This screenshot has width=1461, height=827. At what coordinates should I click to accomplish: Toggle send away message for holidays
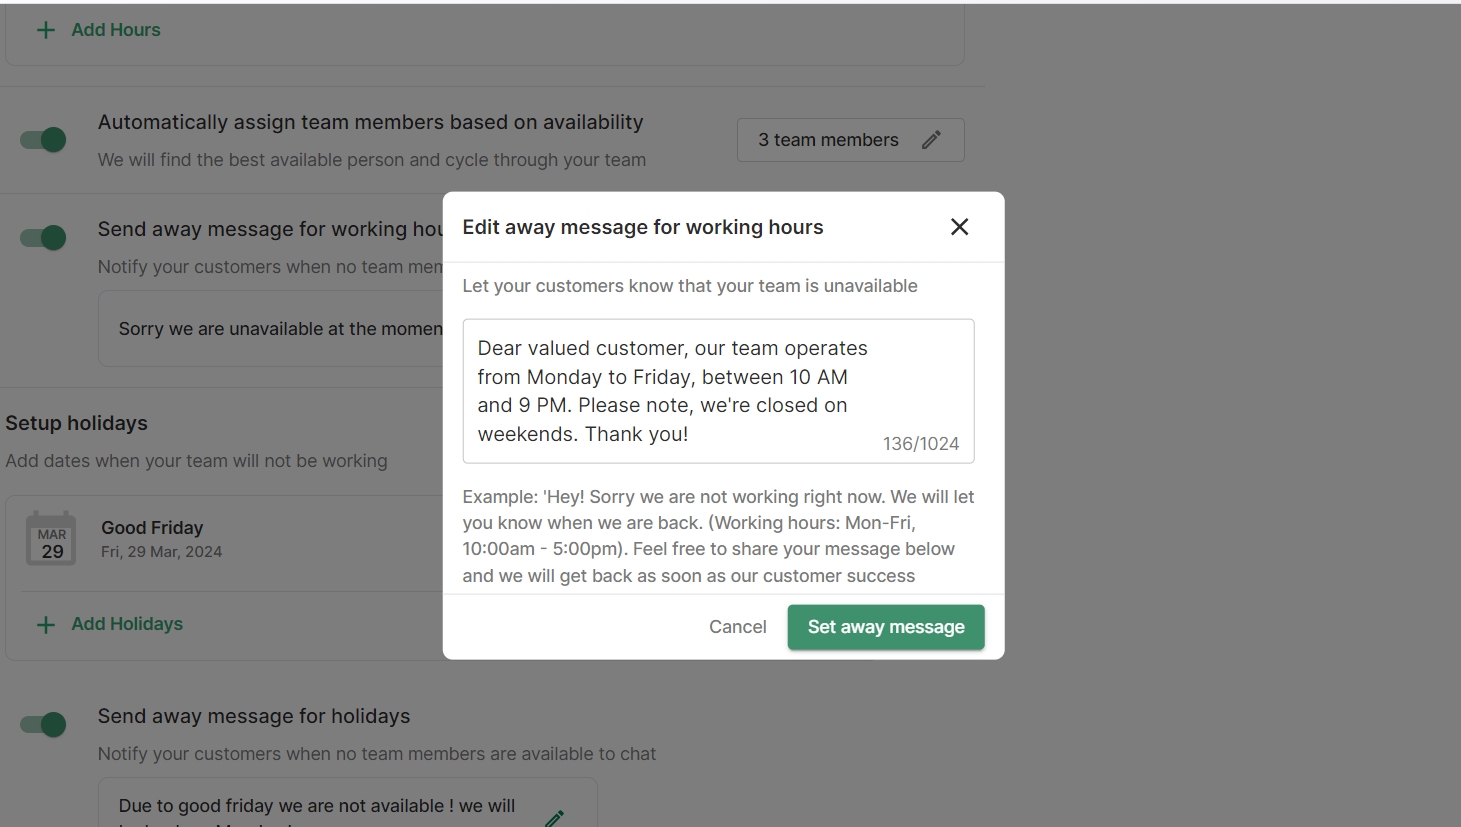tap(44, 725)
